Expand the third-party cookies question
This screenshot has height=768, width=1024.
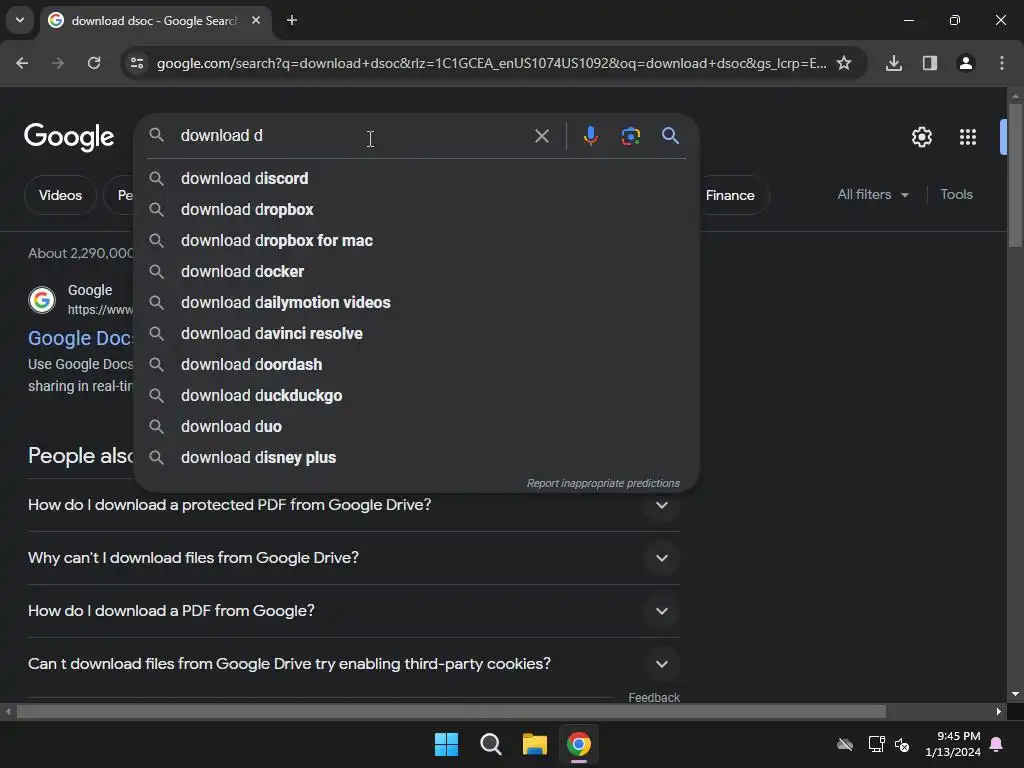pos(354,664)
